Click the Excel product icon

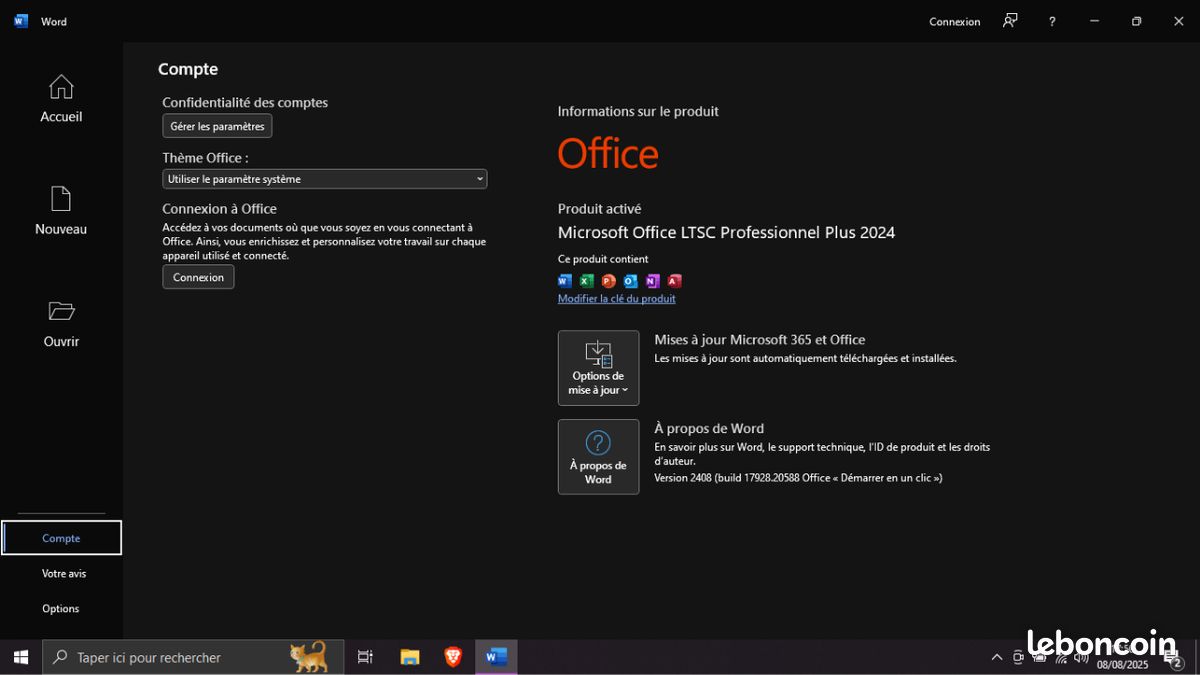(x=587, y=281)
